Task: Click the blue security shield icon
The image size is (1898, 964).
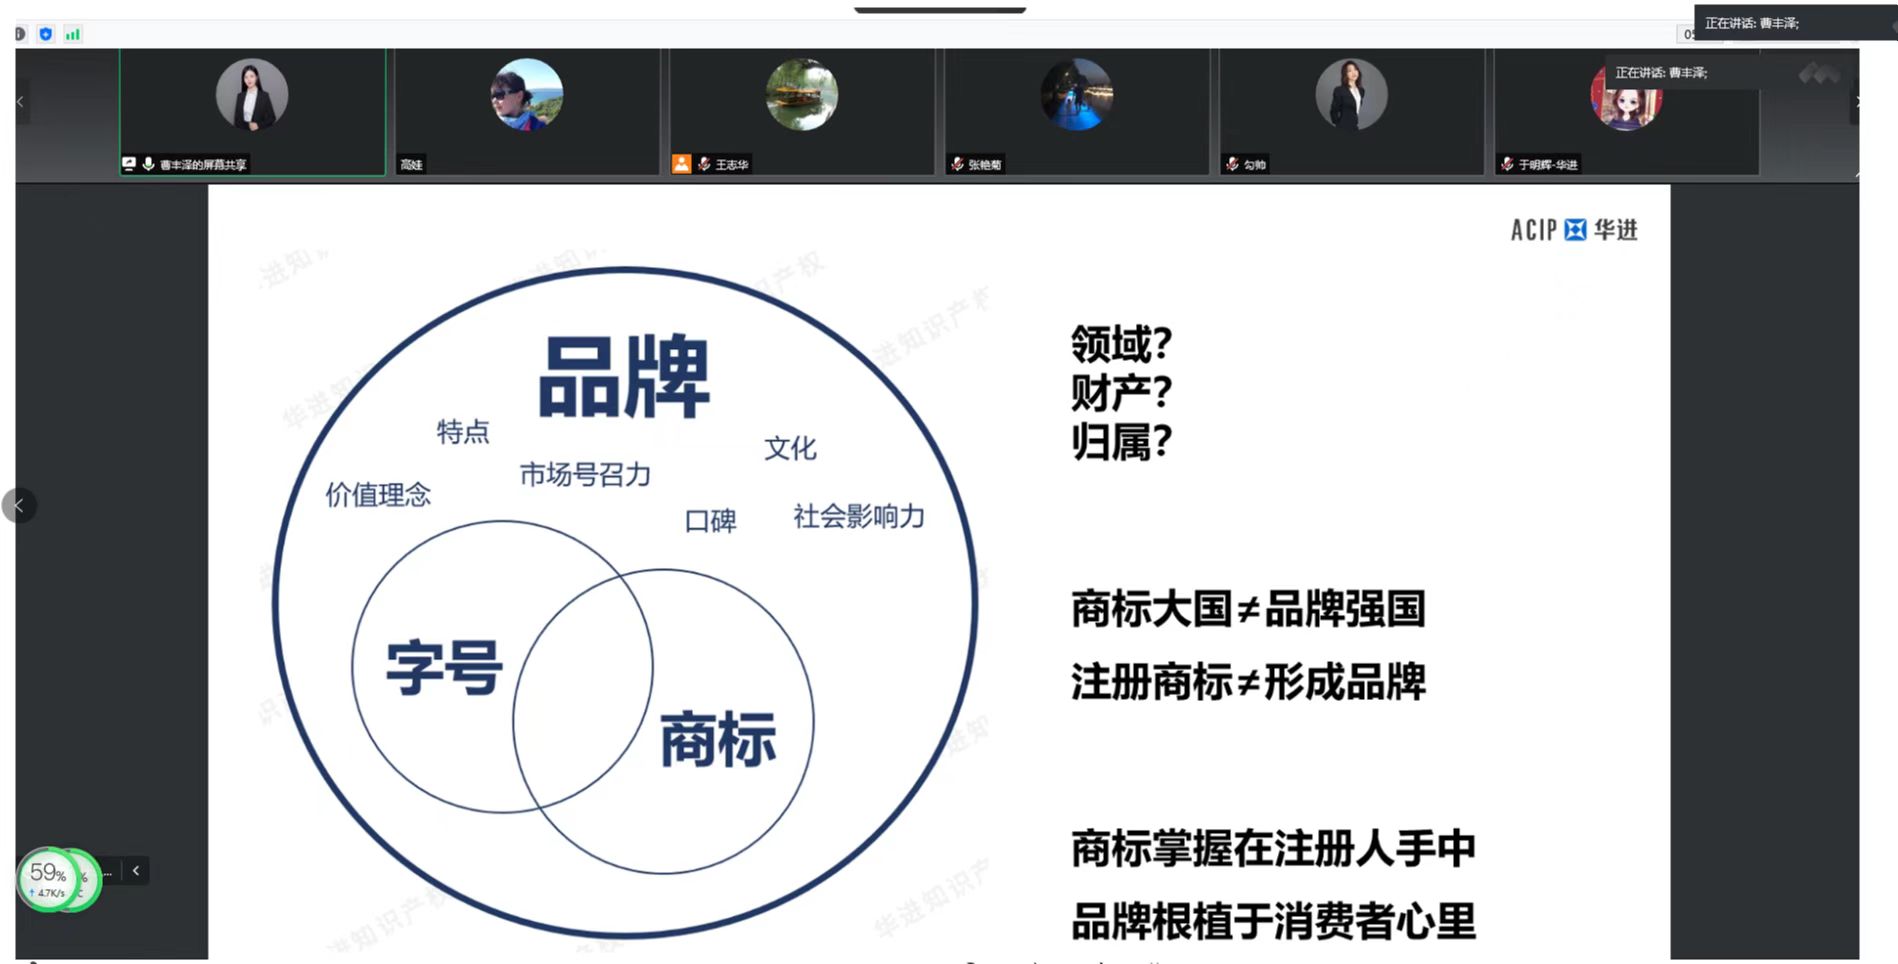Action: click(x=45, y=34)
